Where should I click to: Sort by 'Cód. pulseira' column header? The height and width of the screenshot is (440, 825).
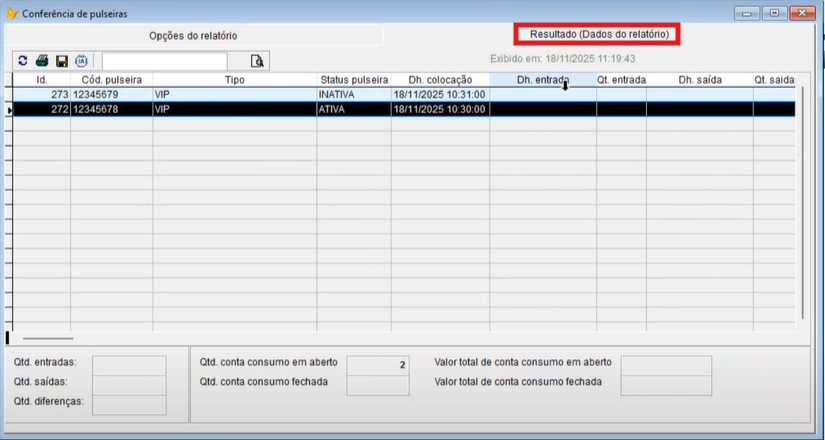click(111, 79)
